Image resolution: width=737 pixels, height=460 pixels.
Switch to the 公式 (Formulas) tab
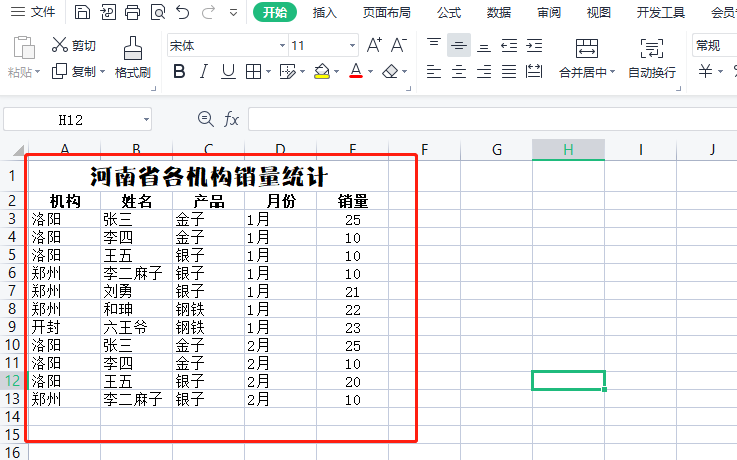449,13
